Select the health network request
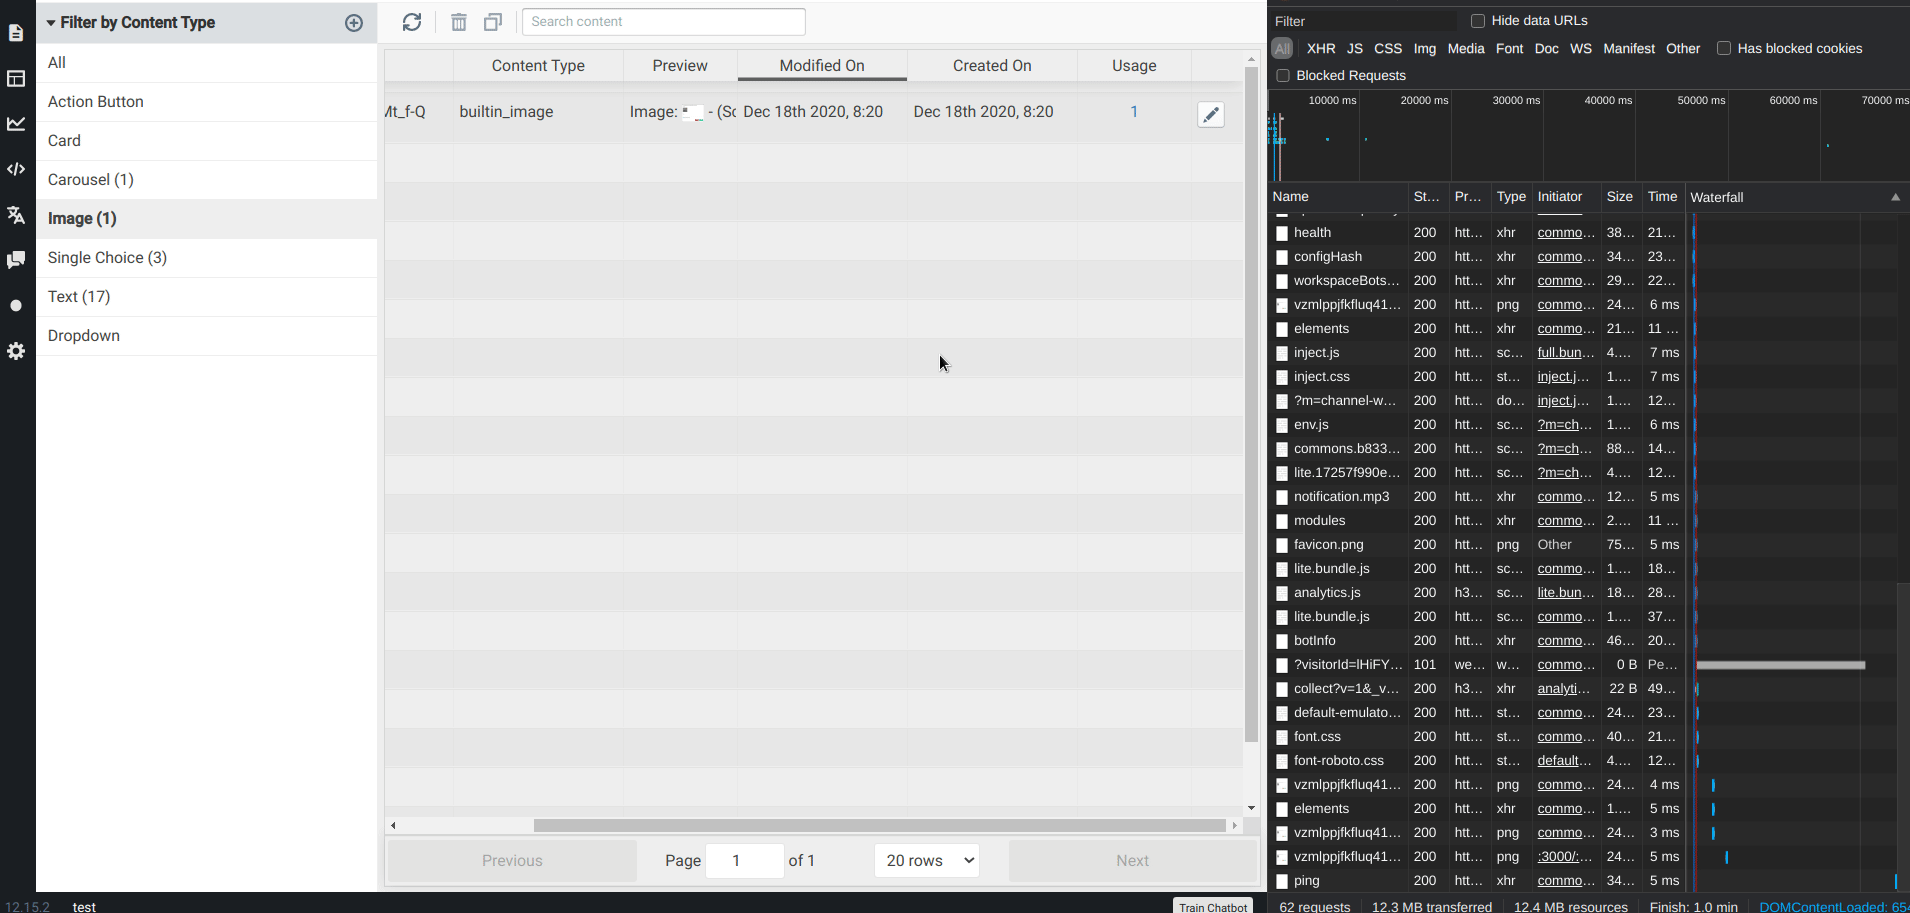The width and height of the screenshot is (1910, 913). pos(1312,233)
